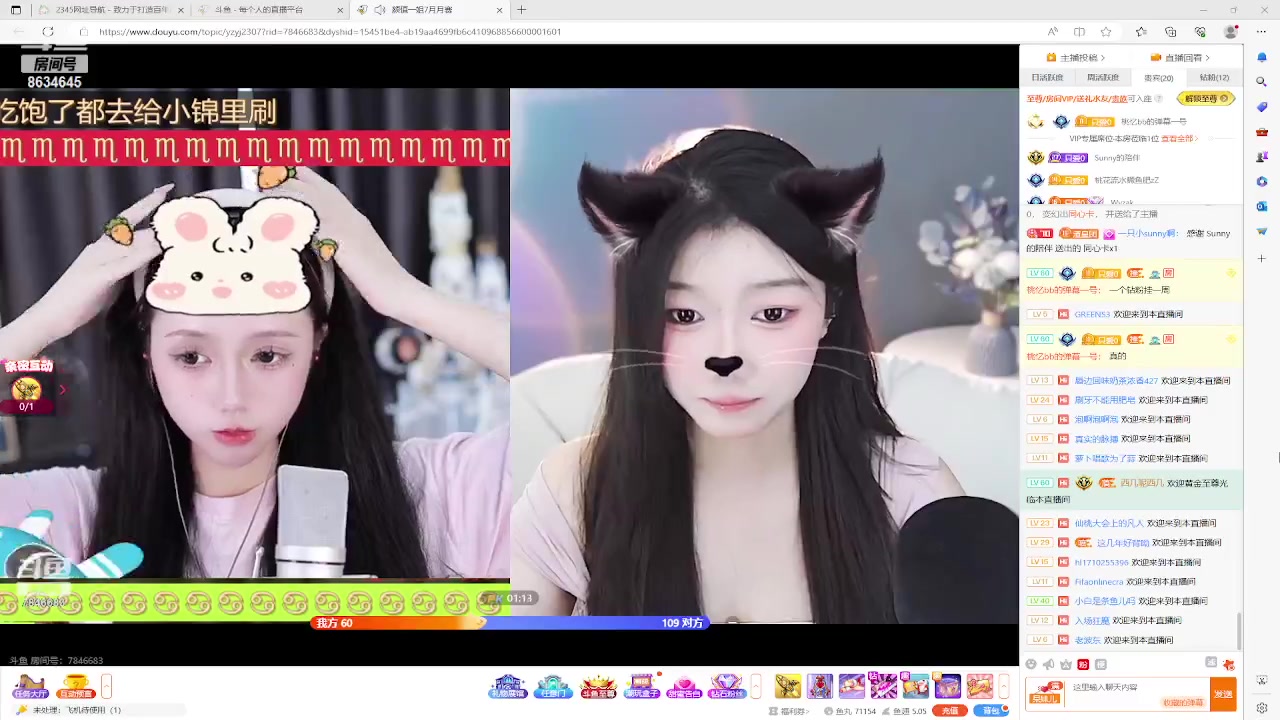Click the browser sidebar Outlook icon
This screenshot has width=1280, height=720.
tap(1262, 206)
